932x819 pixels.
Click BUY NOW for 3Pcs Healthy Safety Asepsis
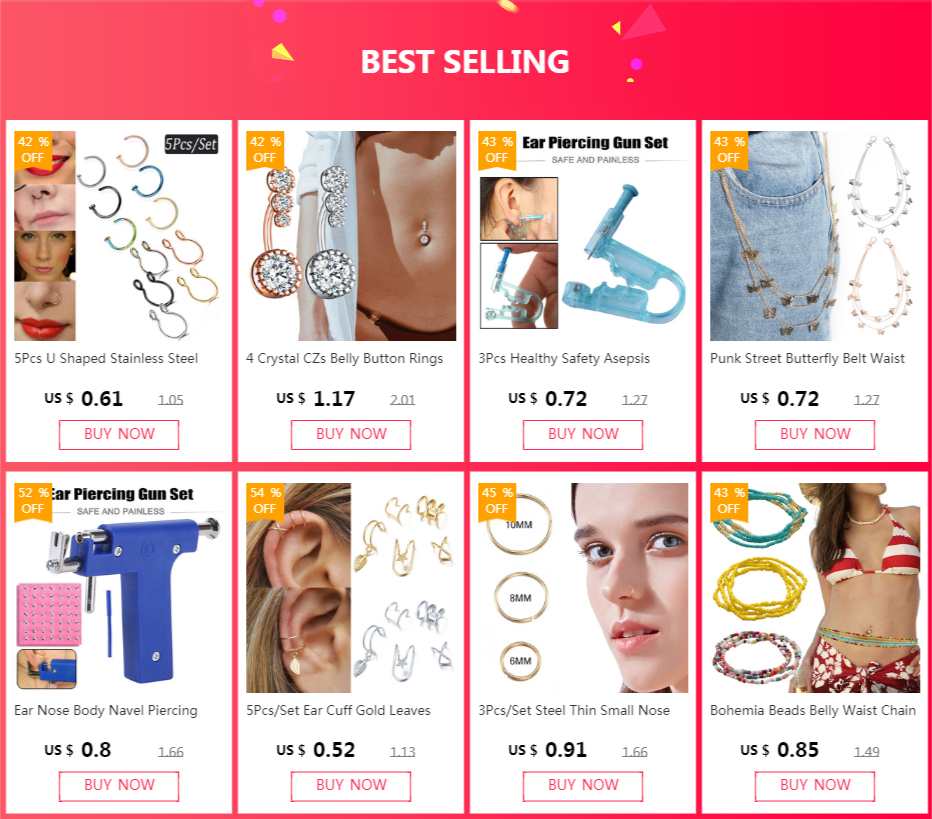[583, 434]
